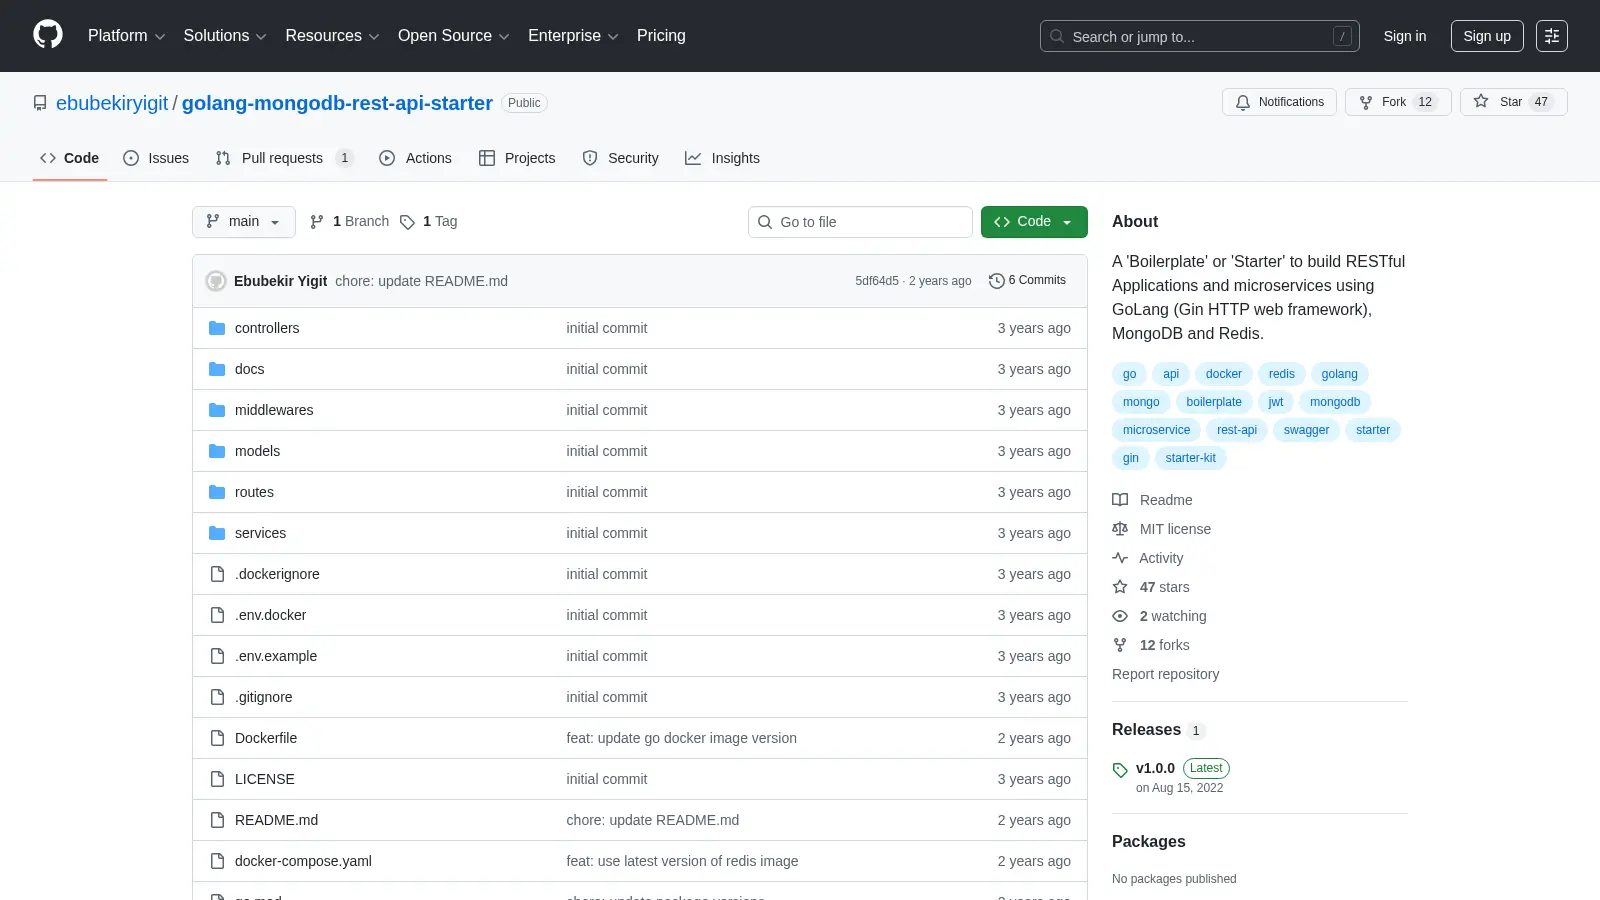Switch to the Projects tab
Viewport: 1600px width, 900px height.
517,158
